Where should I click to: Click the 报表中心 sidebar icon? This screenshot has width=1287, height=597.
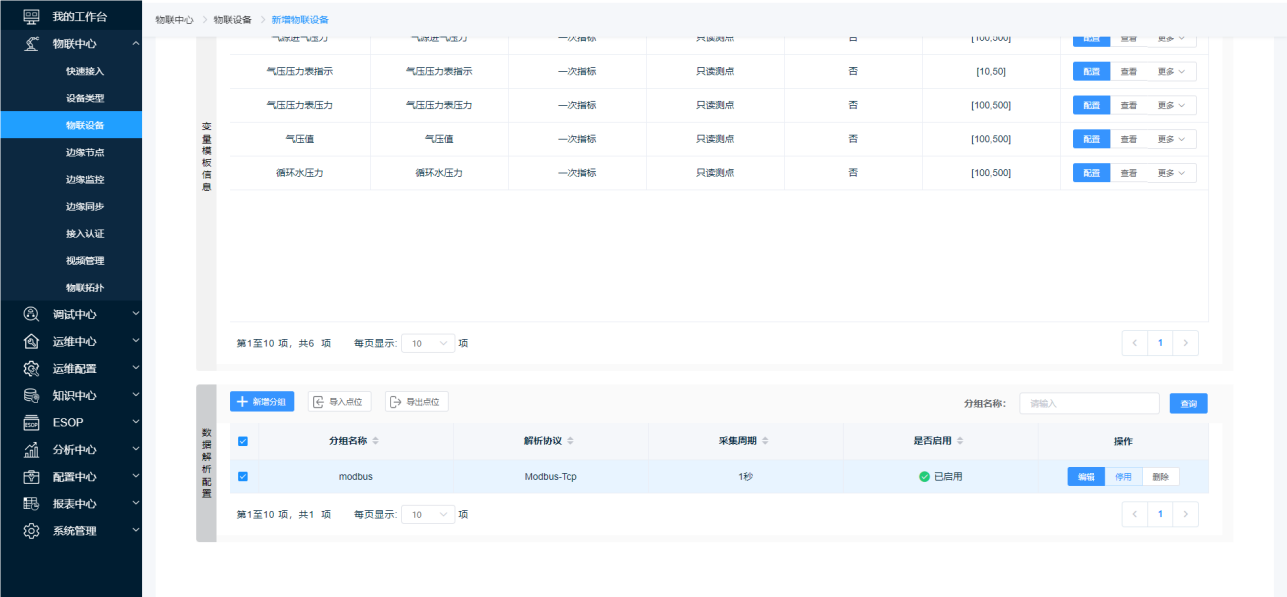(31, 504)
